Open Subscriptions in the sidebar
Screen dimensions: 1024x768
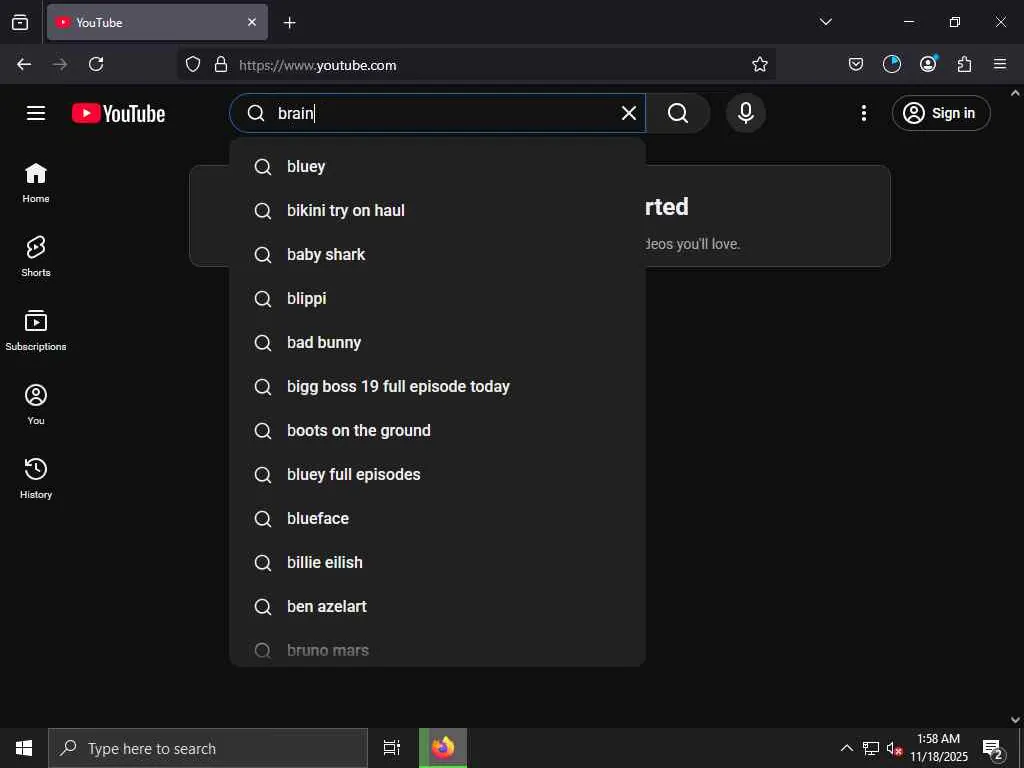(x=36, y=331)
